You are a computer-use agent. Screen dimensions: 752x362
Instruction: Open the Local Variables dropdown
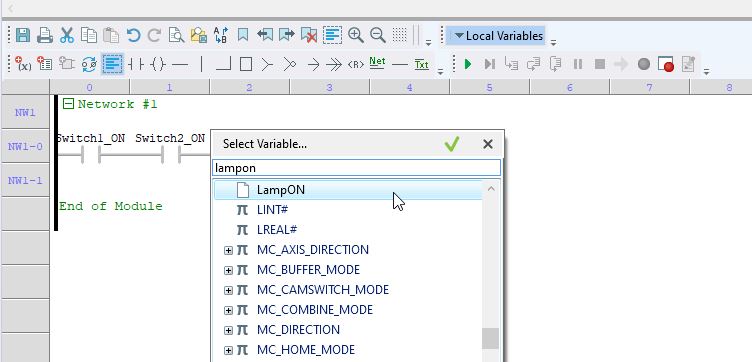498,36
